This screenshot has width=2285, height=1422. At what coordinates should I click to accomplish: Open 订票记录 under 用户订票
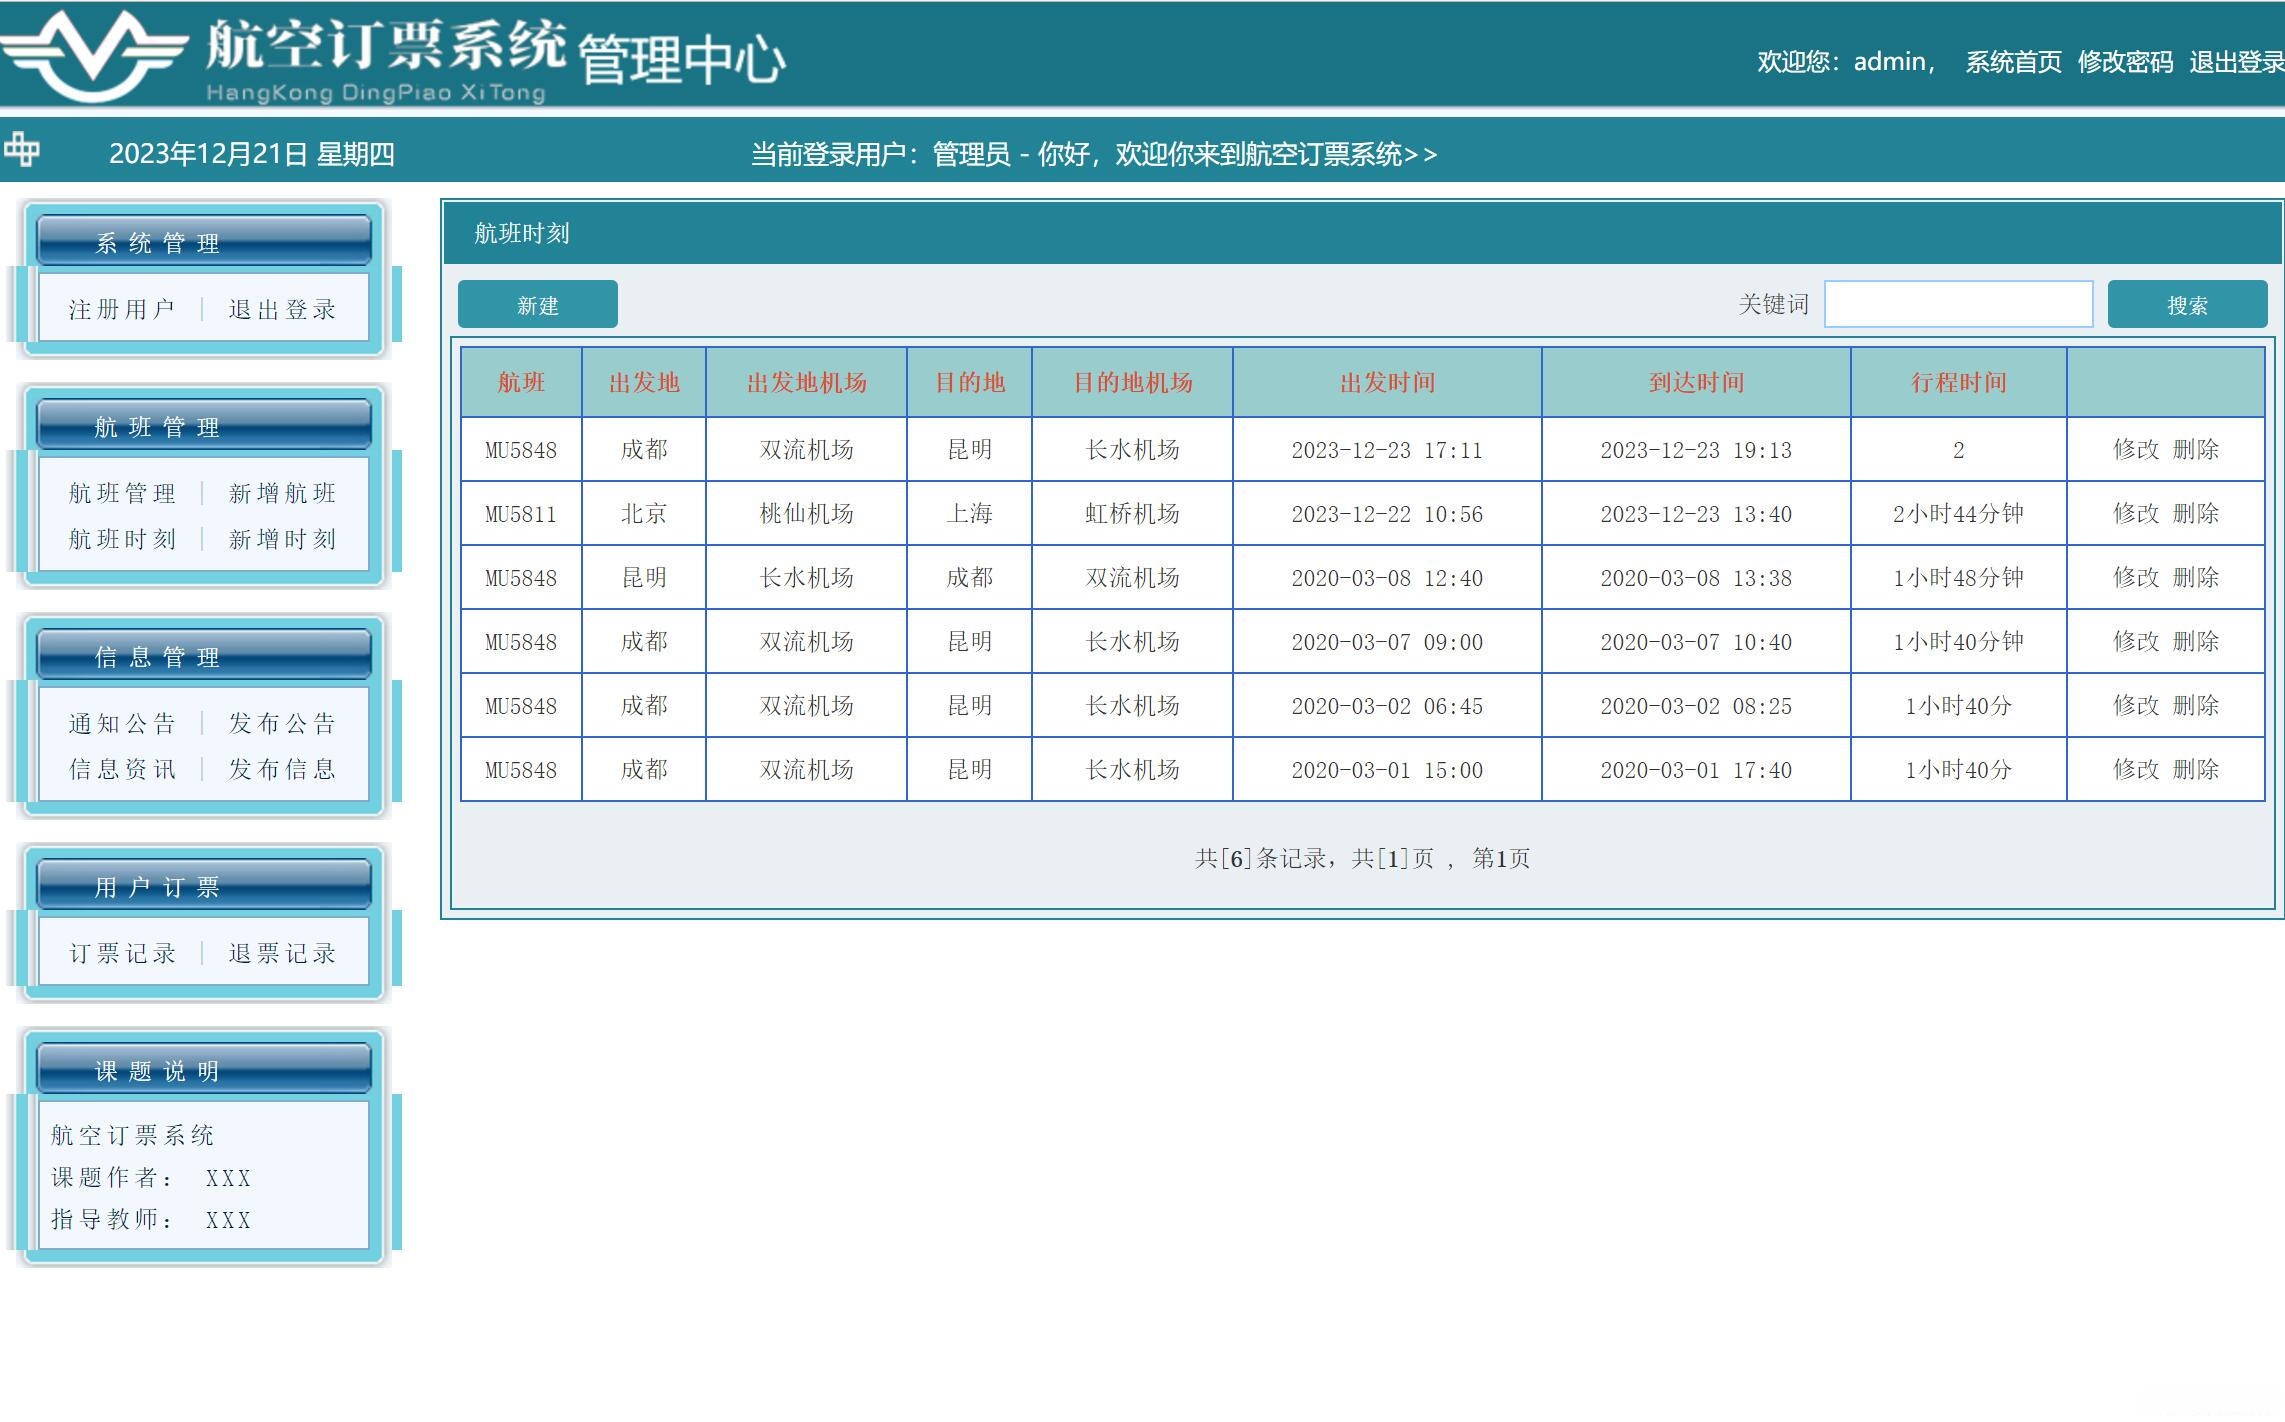(120, 953)
